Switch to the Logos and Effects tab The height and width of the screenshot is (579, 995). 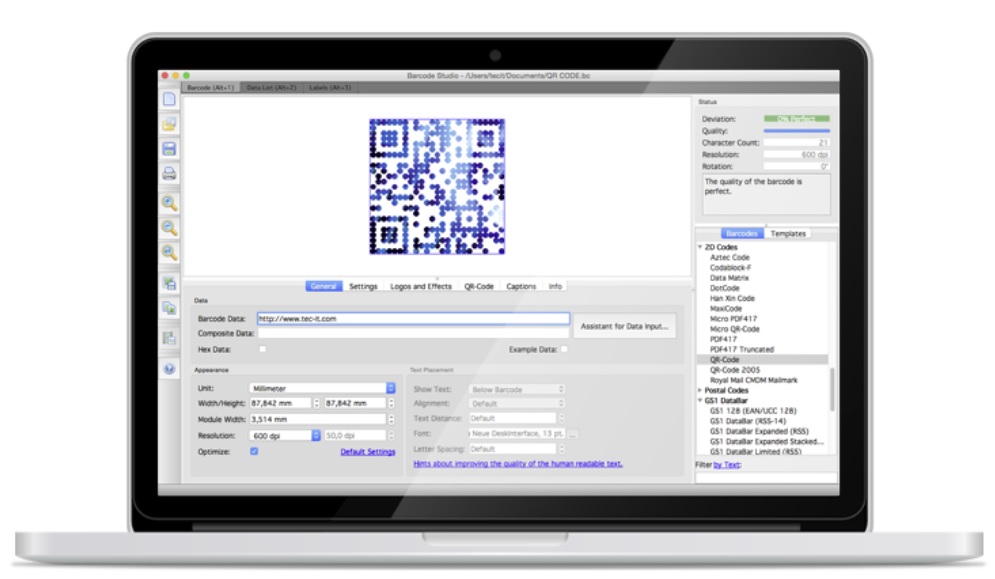coord(421,286)
